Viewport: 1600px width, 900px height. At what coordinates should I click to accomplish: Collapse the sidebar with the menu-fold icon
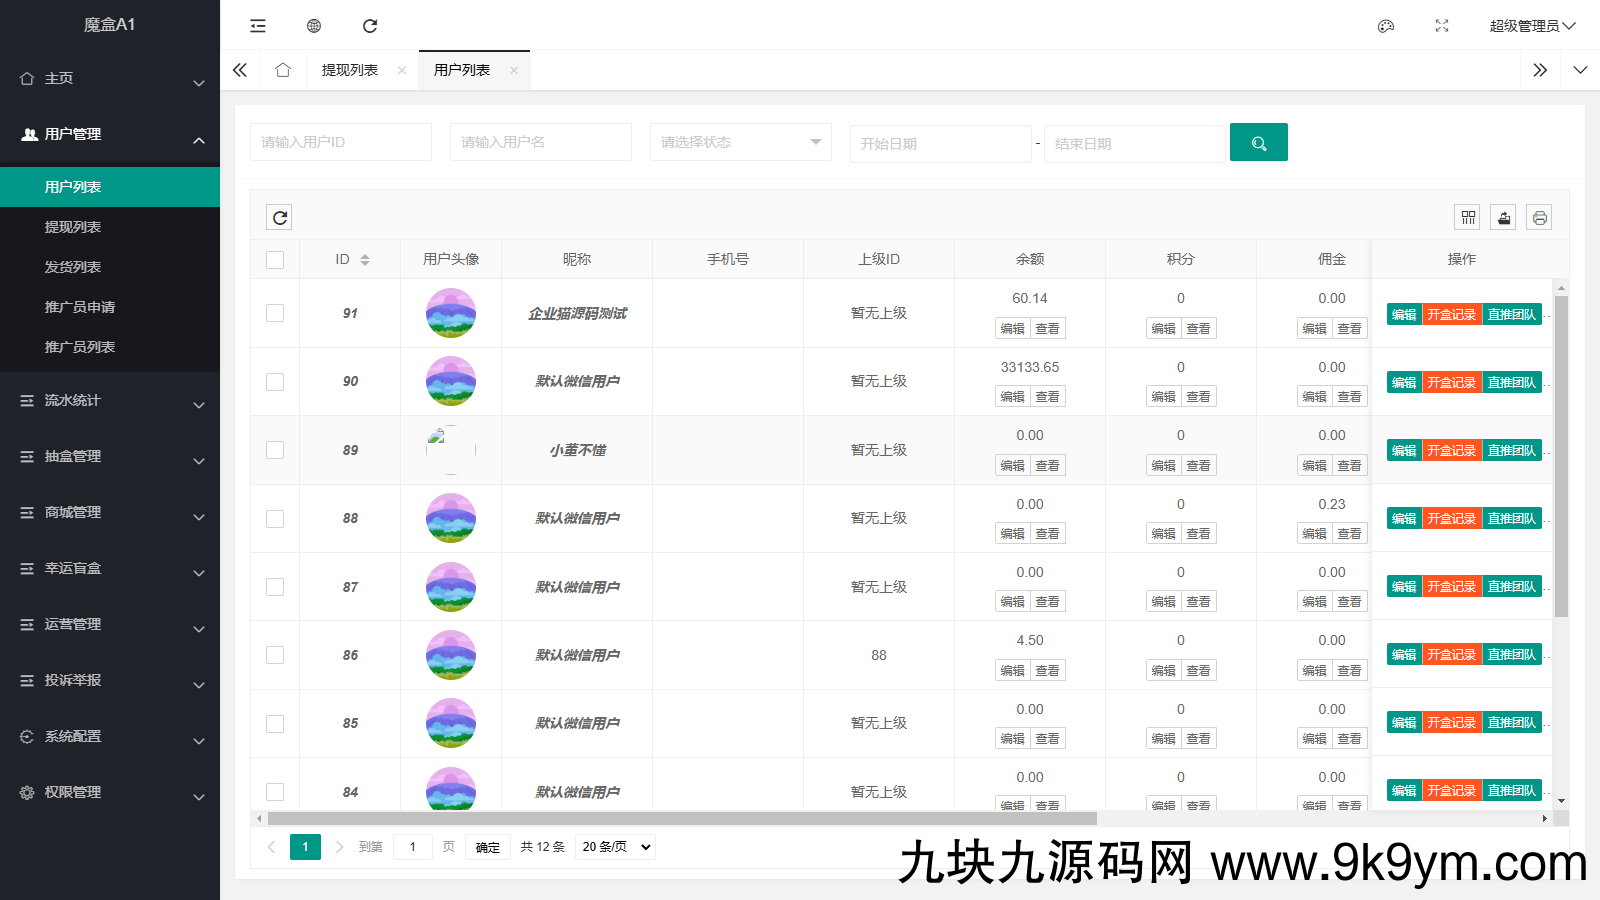[258, 26]
